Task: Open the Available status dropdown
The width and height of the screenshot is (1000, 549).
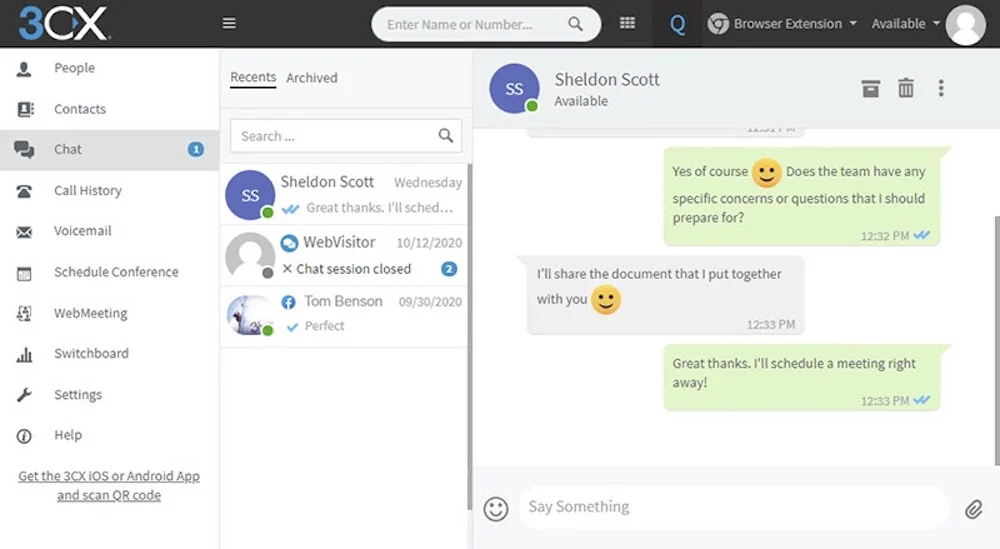Action: coord(906,24)
